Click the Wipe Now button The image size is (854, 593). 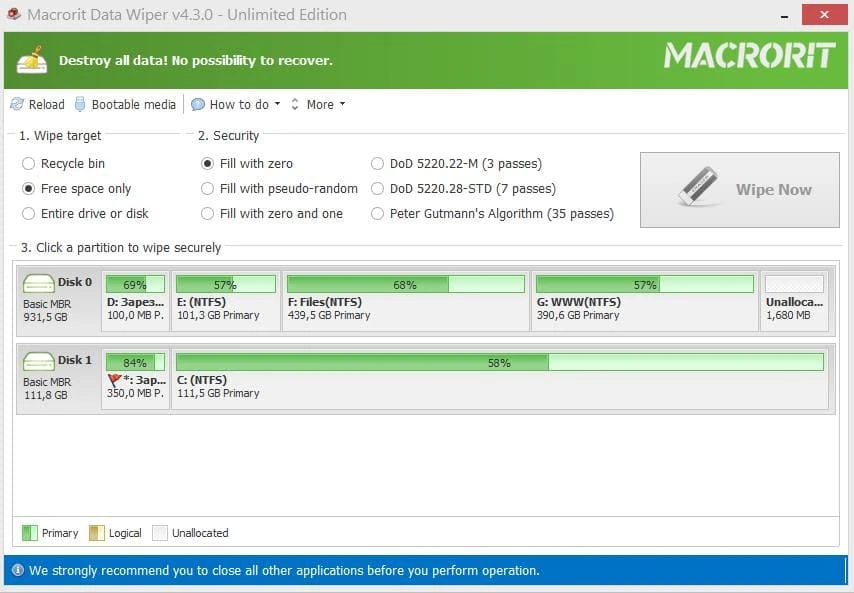(x=740, y=189)
